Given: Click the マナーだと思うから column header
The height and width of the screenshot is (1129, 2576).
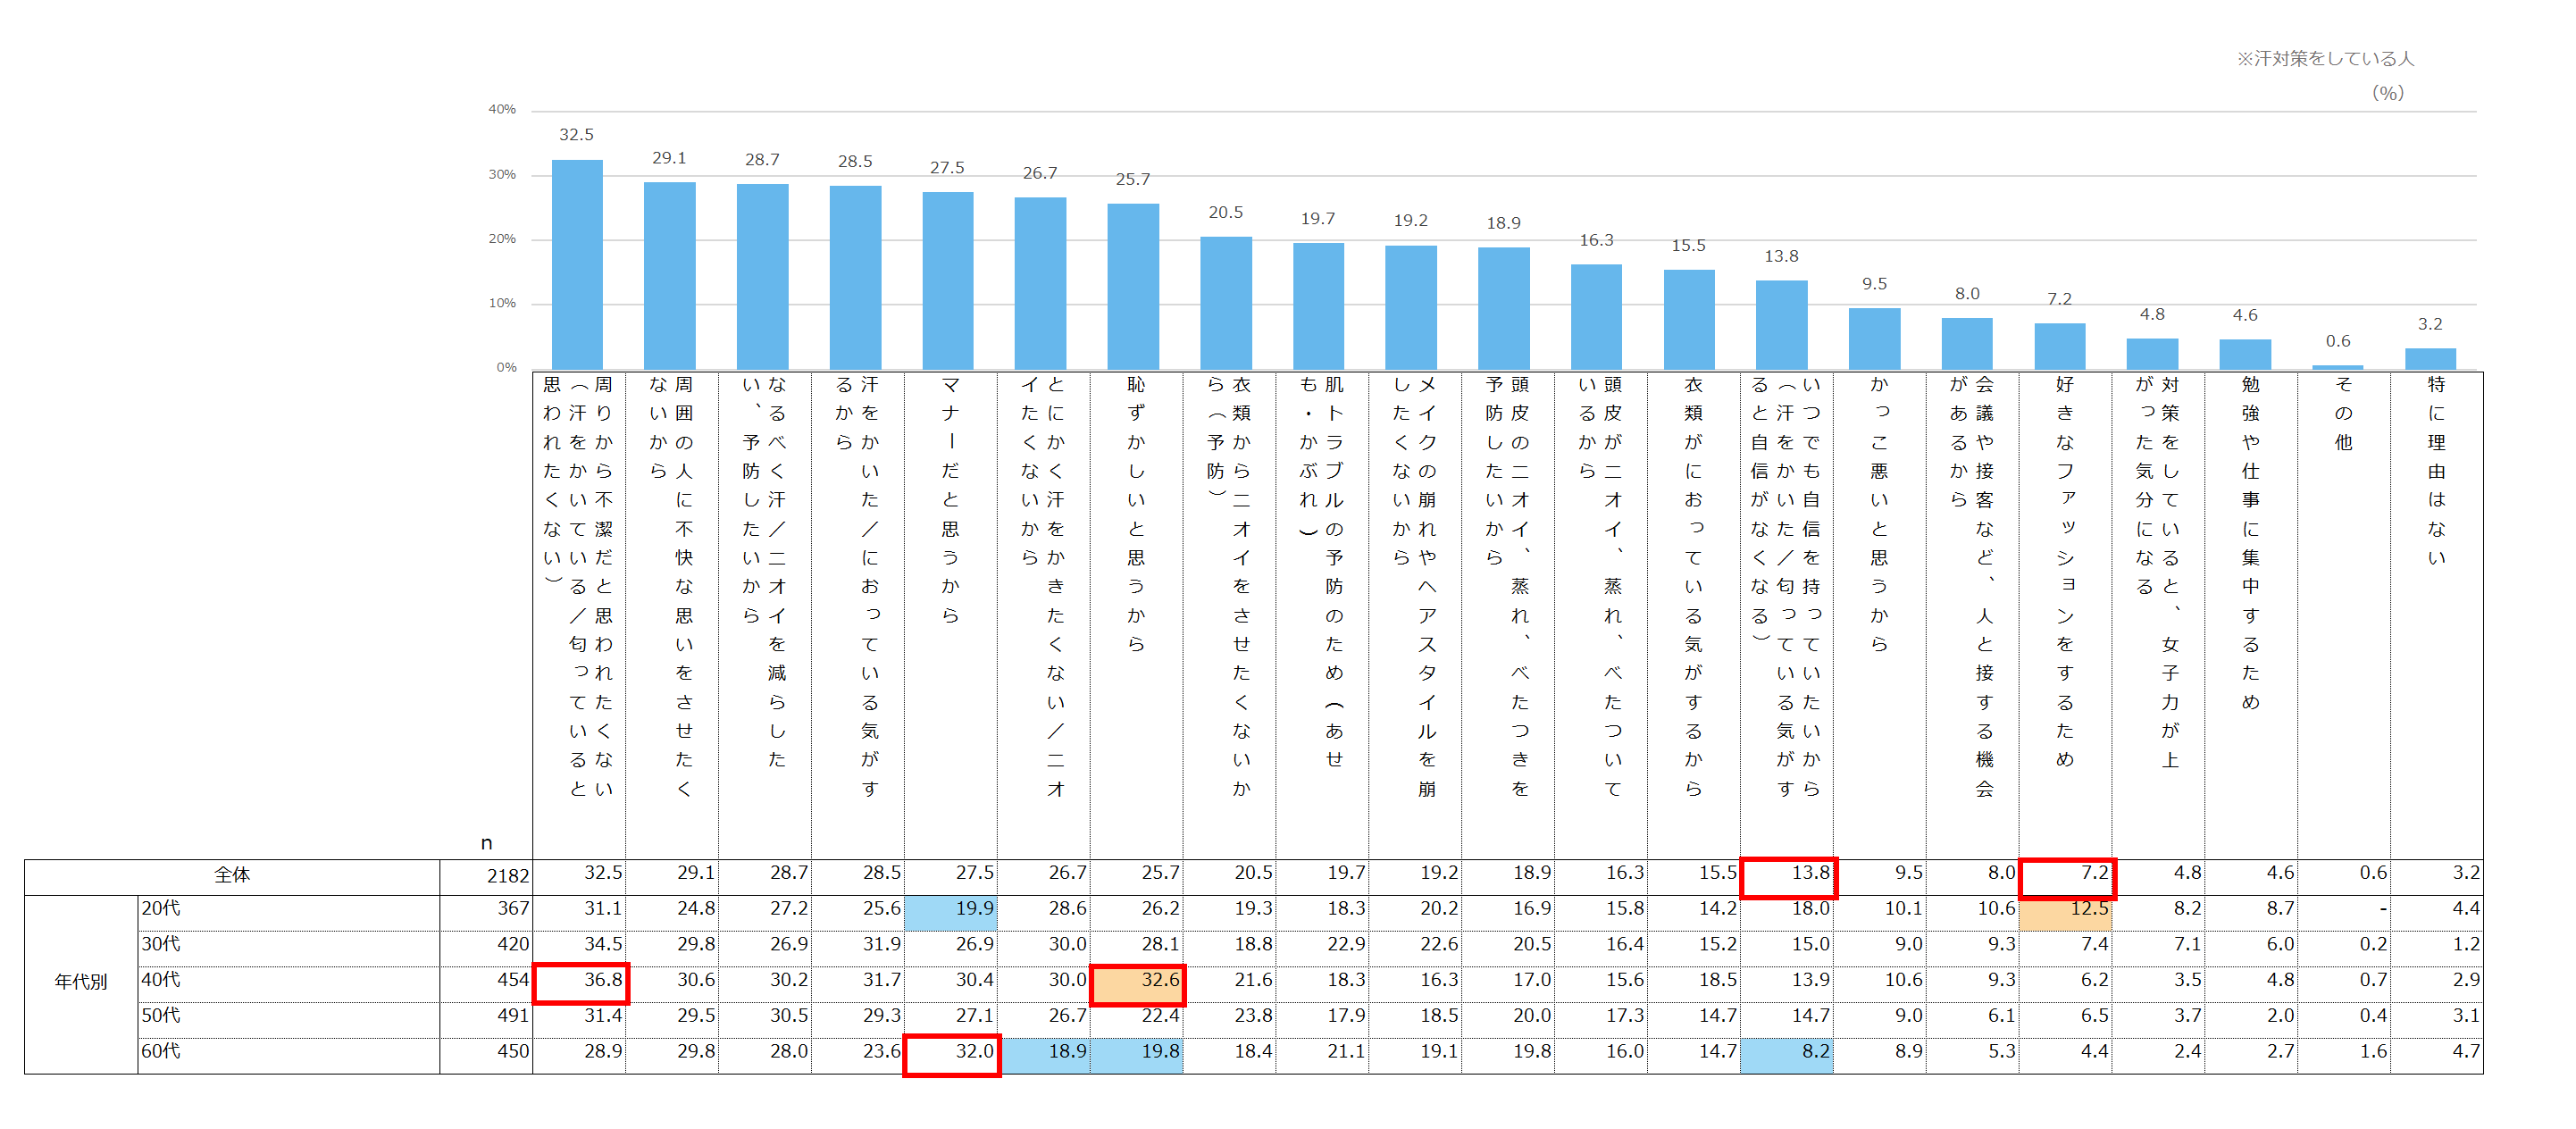Looking at the screenshot, I should click(x=950, y=500).
